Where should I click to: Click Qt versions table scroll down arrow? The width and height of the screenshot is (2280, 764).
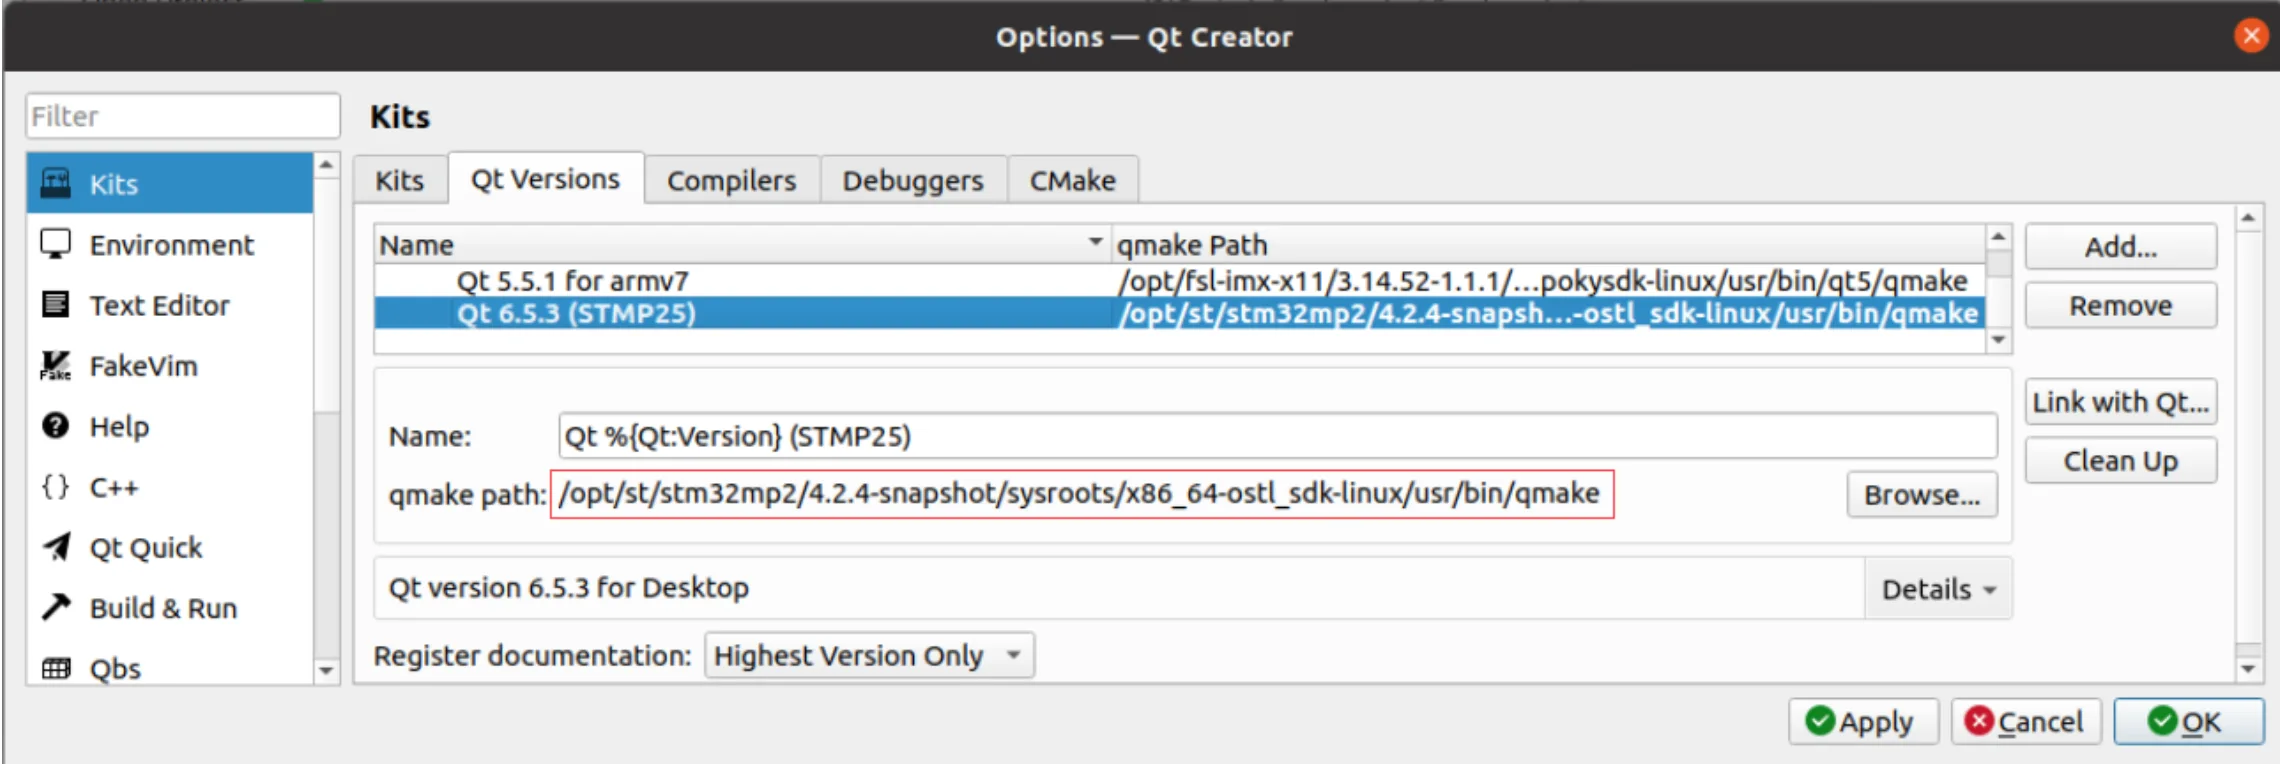click(1998, 340)
